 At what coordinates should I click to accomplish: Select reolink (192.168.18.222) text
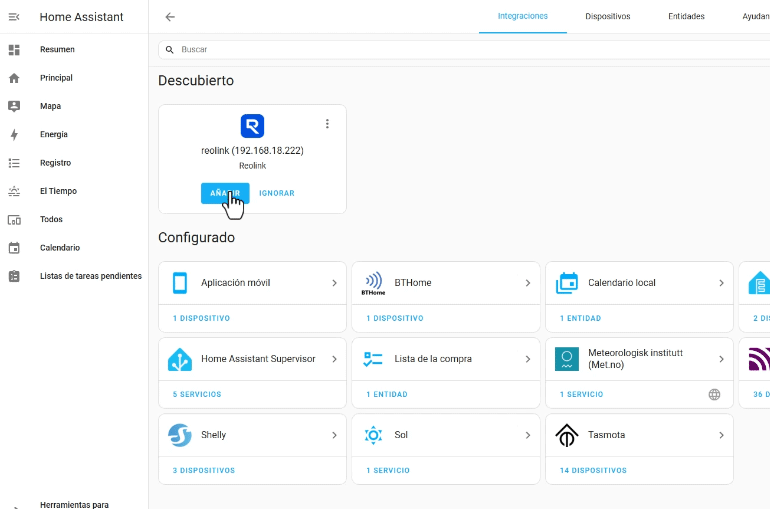(252, 151)
